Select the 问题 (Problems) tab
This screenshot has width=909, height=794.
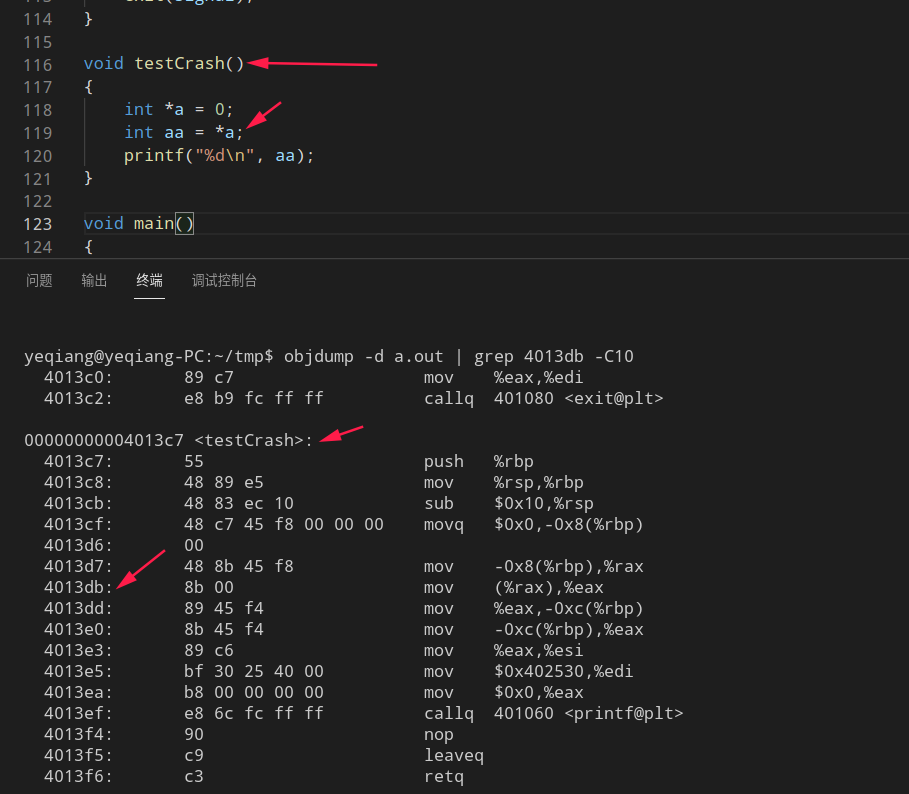point(39,280)
